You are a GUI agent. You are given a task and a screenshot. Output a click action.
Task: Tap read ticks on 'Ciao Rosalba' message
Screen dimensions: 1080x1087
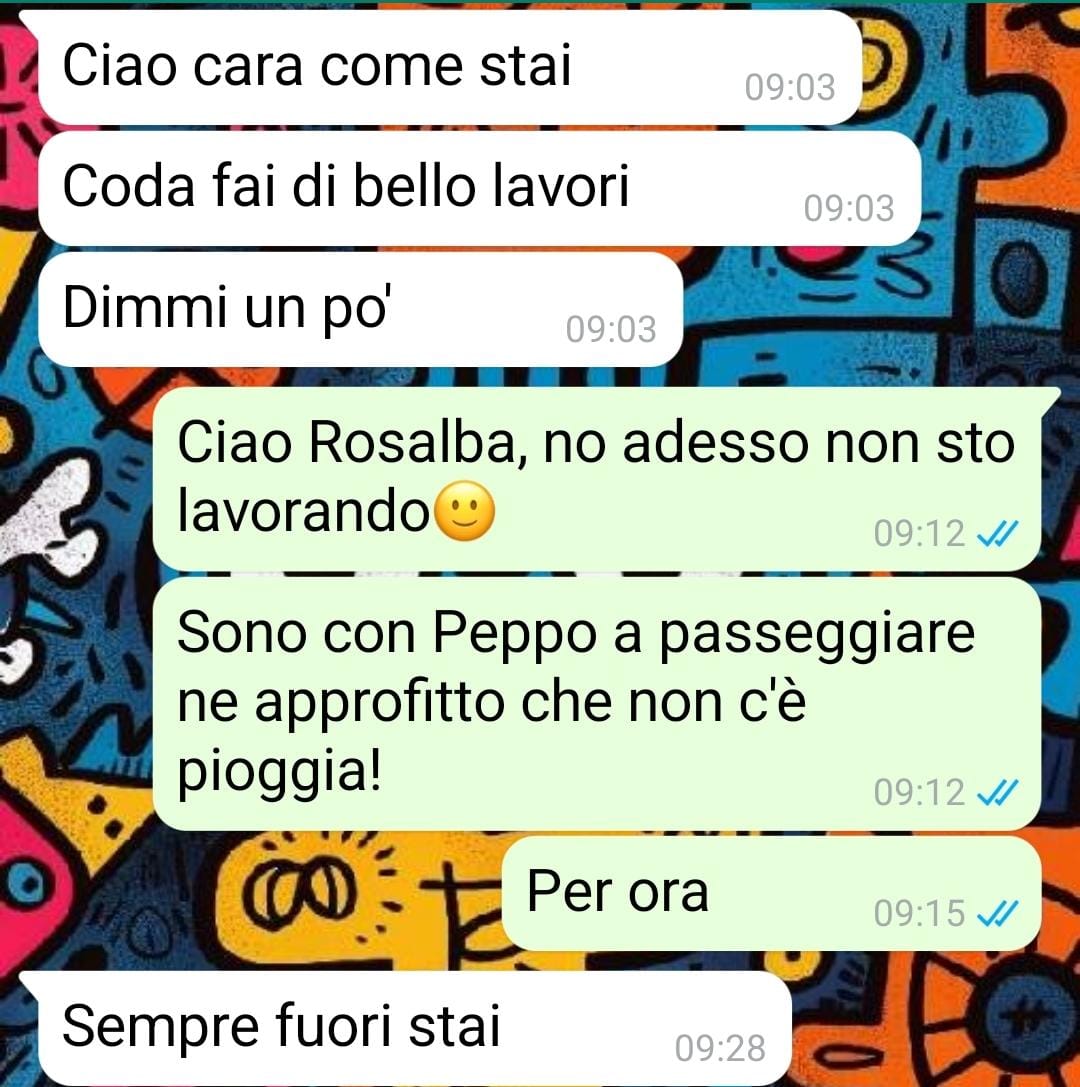[998, 534]
